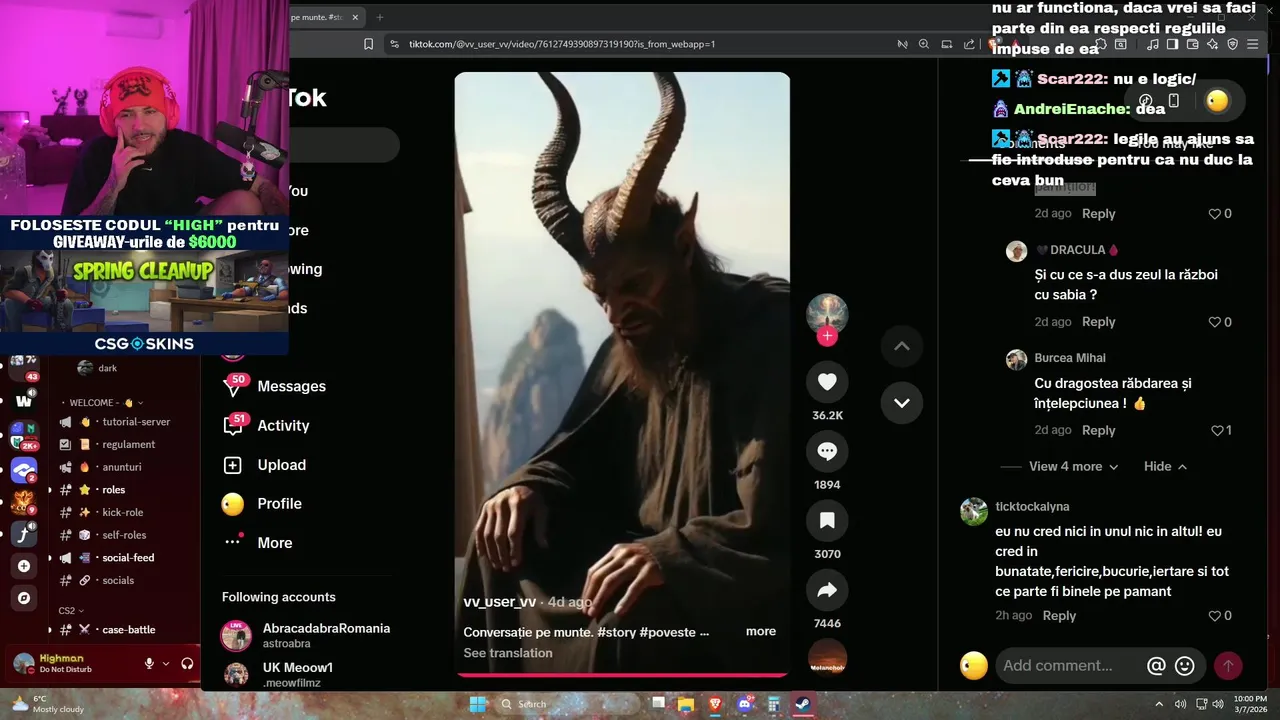Open Steam from taskbar
1280x720 pixels.
[x=802, y=704]
